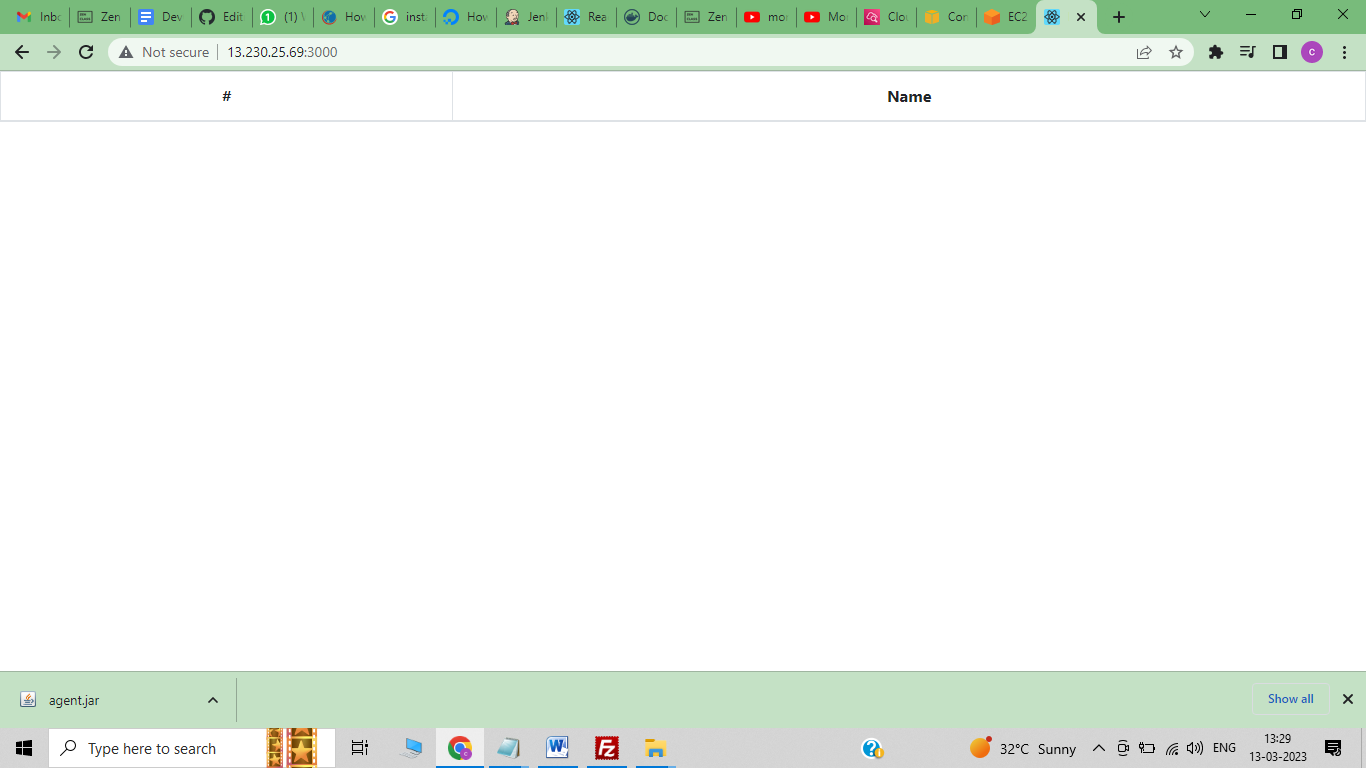
Task: Switch to the Jenkins tab
Action: tap(527, 17)
